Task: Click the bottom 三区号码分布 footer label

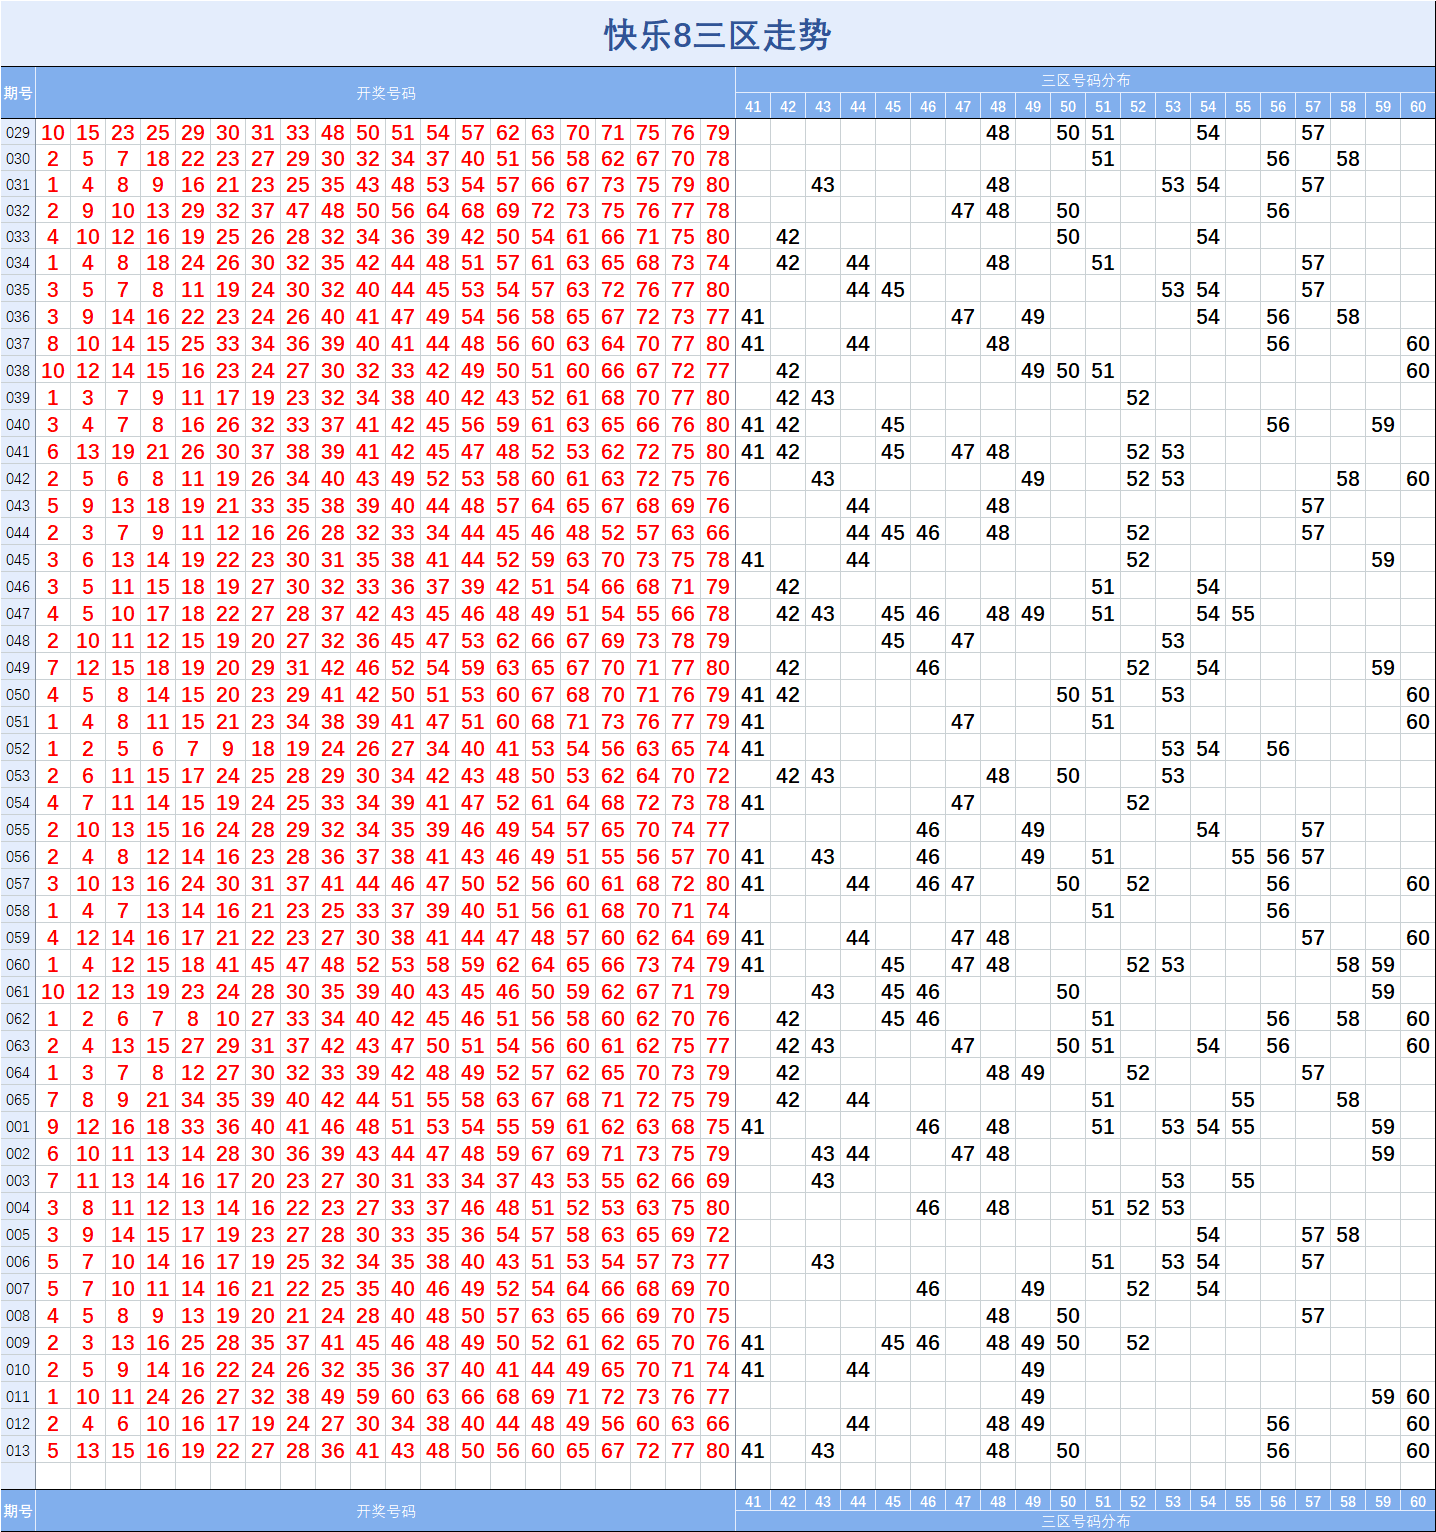Action: click(1086, 1521)
